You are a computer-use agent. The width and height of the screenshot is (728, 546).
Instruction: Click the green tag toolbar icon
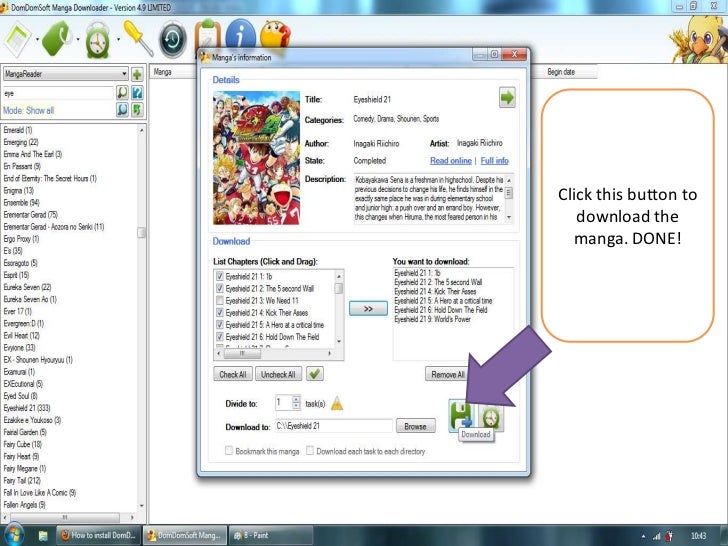(x=57, y=39)
